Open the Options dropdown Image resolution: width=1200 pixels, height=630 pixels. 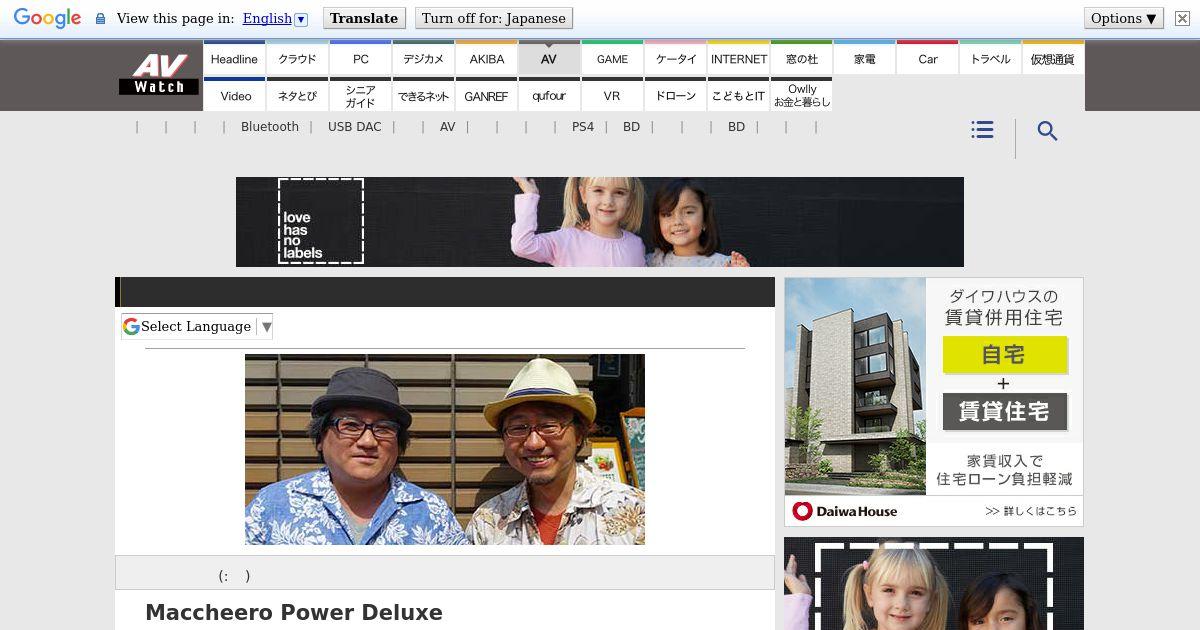pyautogui.click(x=1123, y=18)
